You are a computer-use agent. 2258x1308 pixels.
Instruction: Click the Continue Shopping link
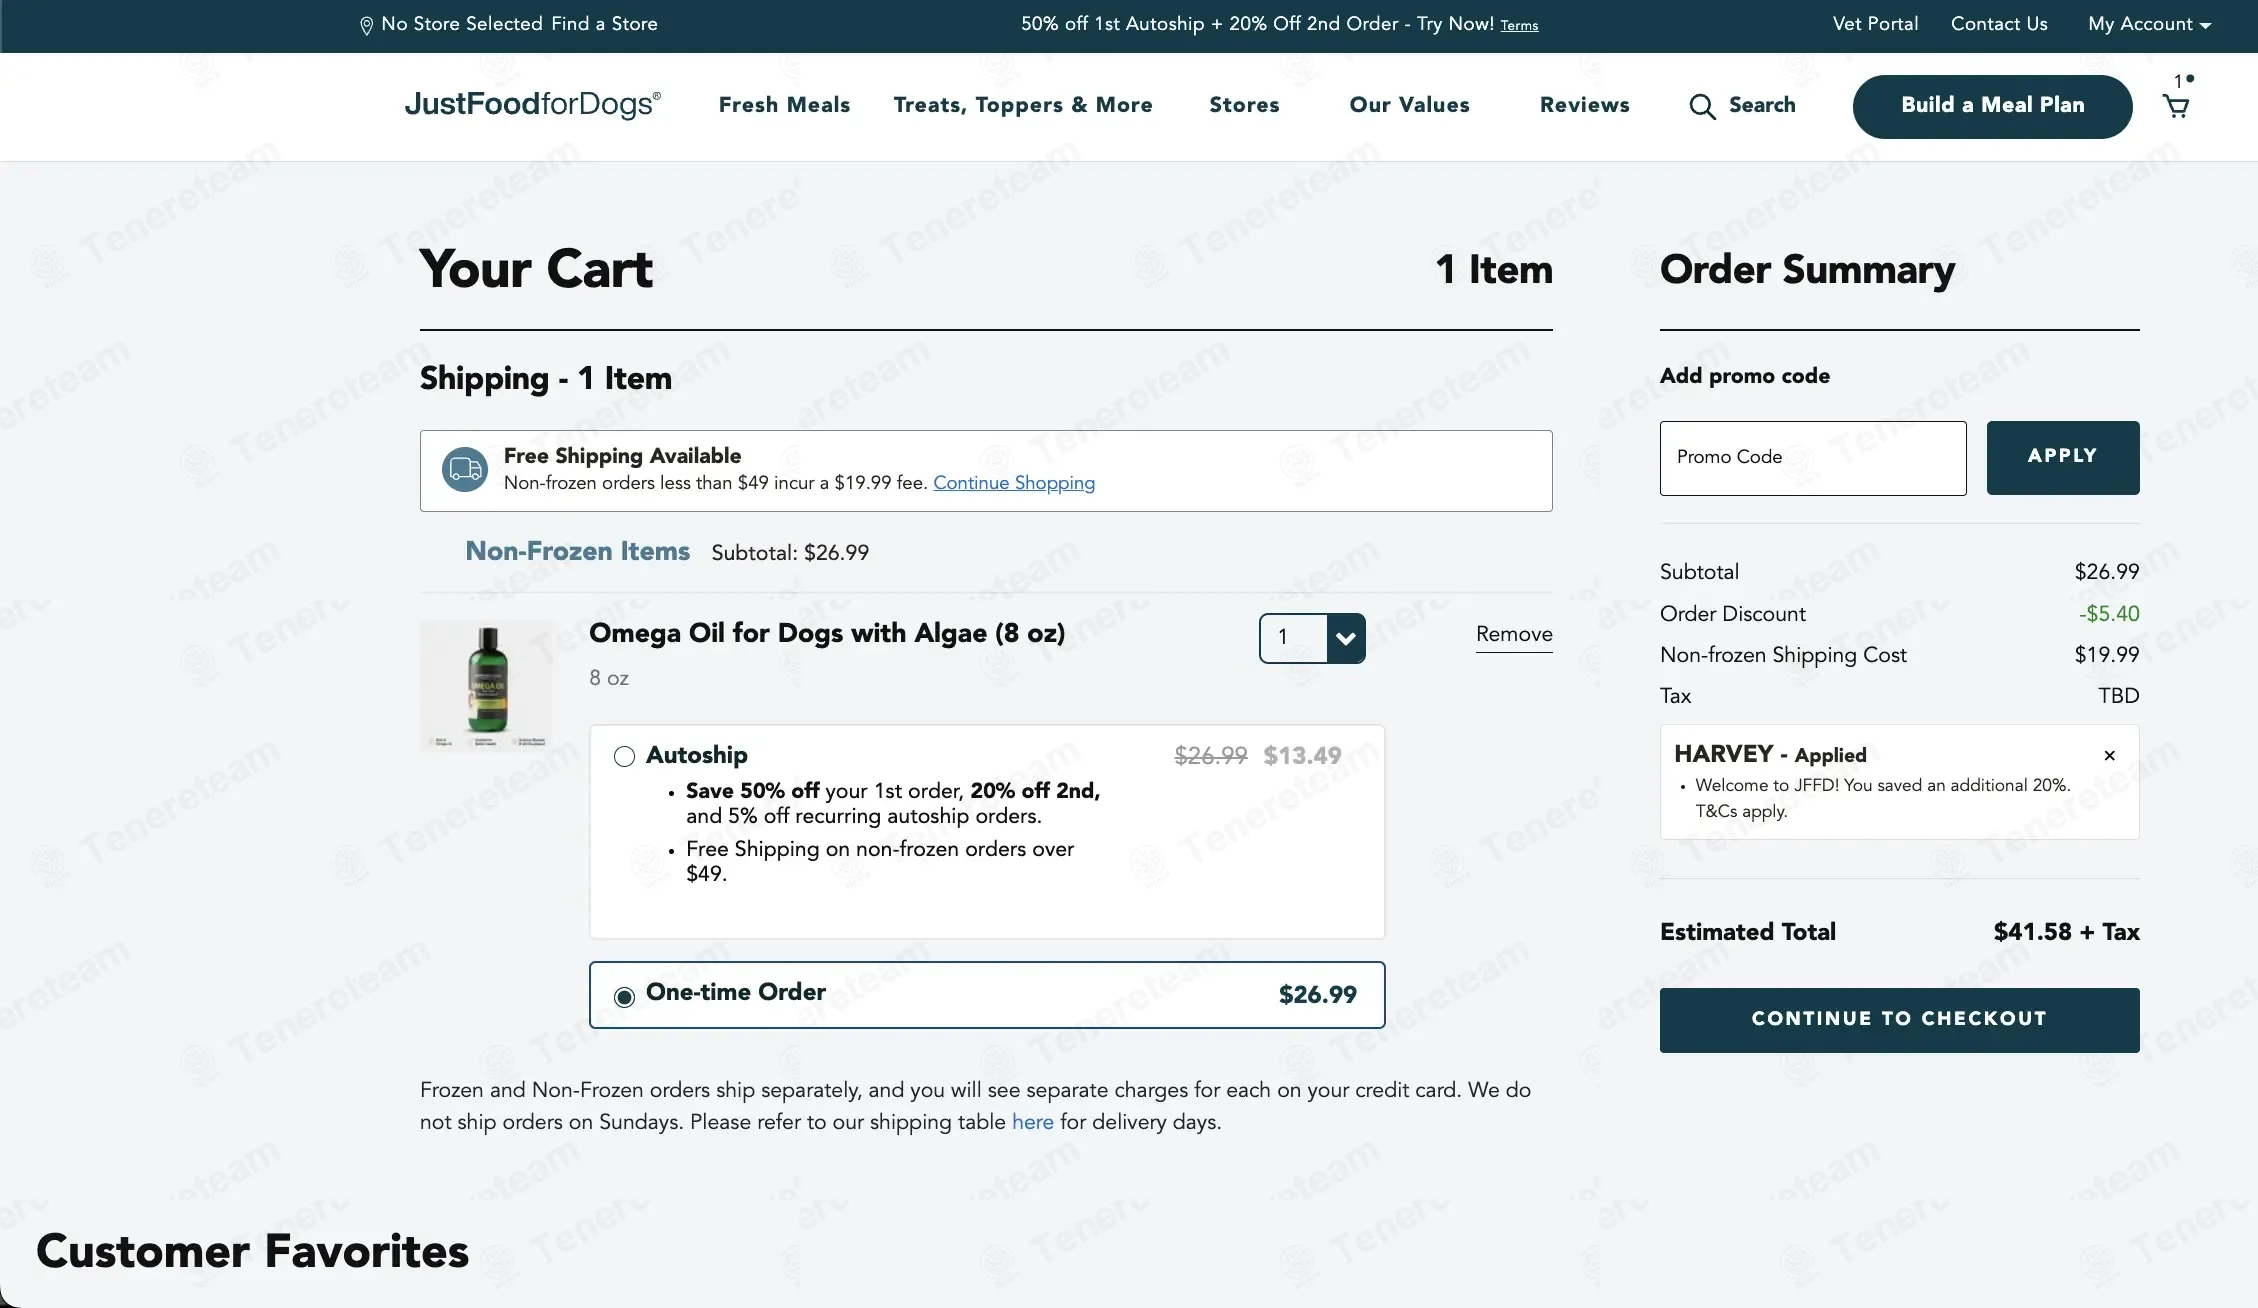click(x=1014, y=483)
